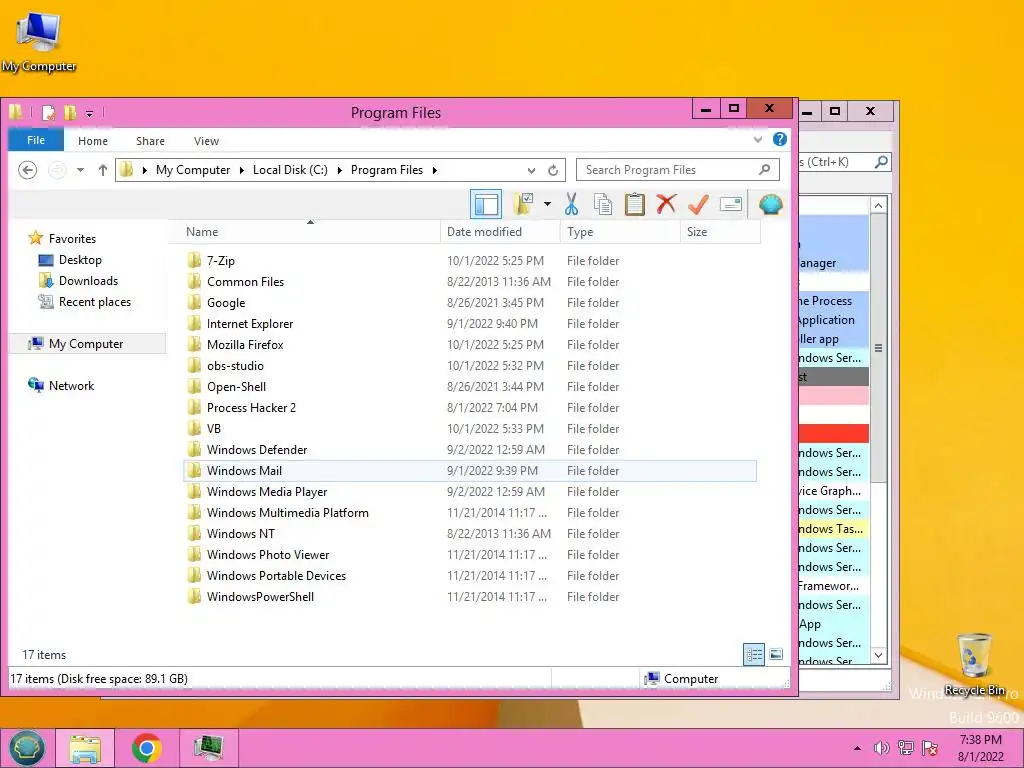Sort by the Name column header
The height and width of the screenshot is (768, 1024).
click(x=306, y=232)
